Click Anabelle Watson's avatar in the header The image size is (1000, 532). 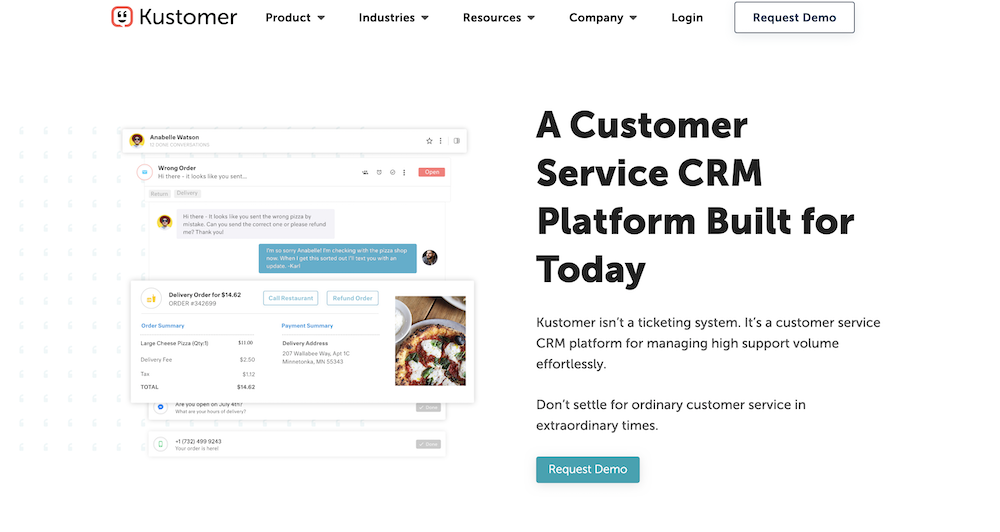click(136, 140)
